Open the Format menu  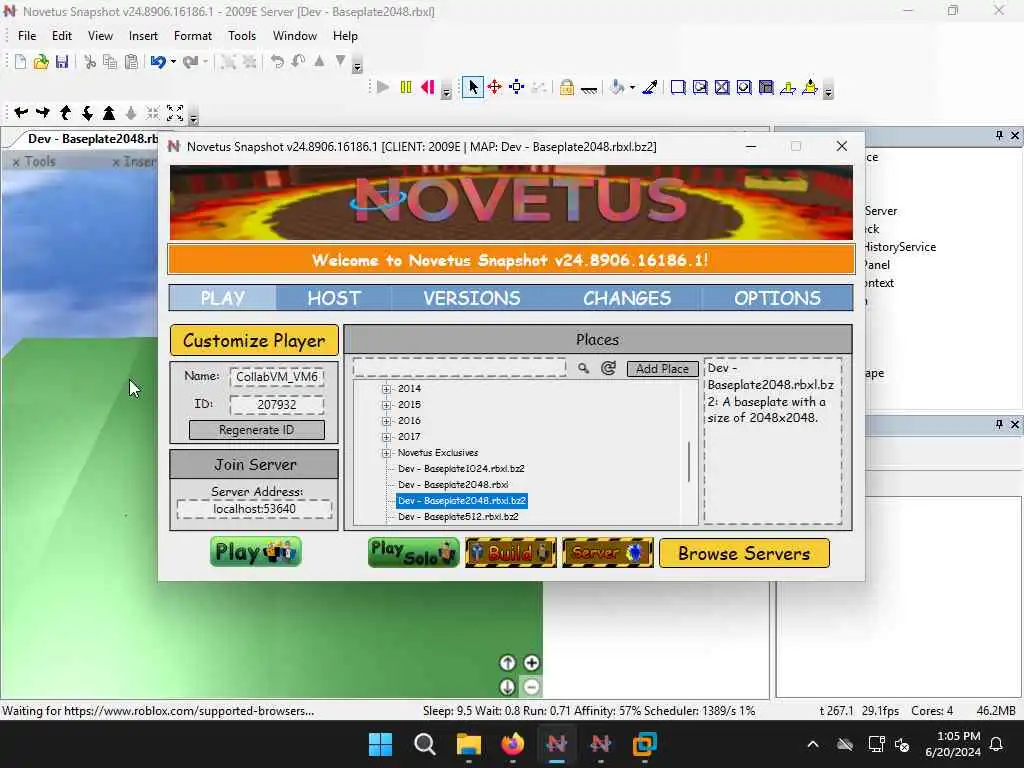click(x=193, y=36)
